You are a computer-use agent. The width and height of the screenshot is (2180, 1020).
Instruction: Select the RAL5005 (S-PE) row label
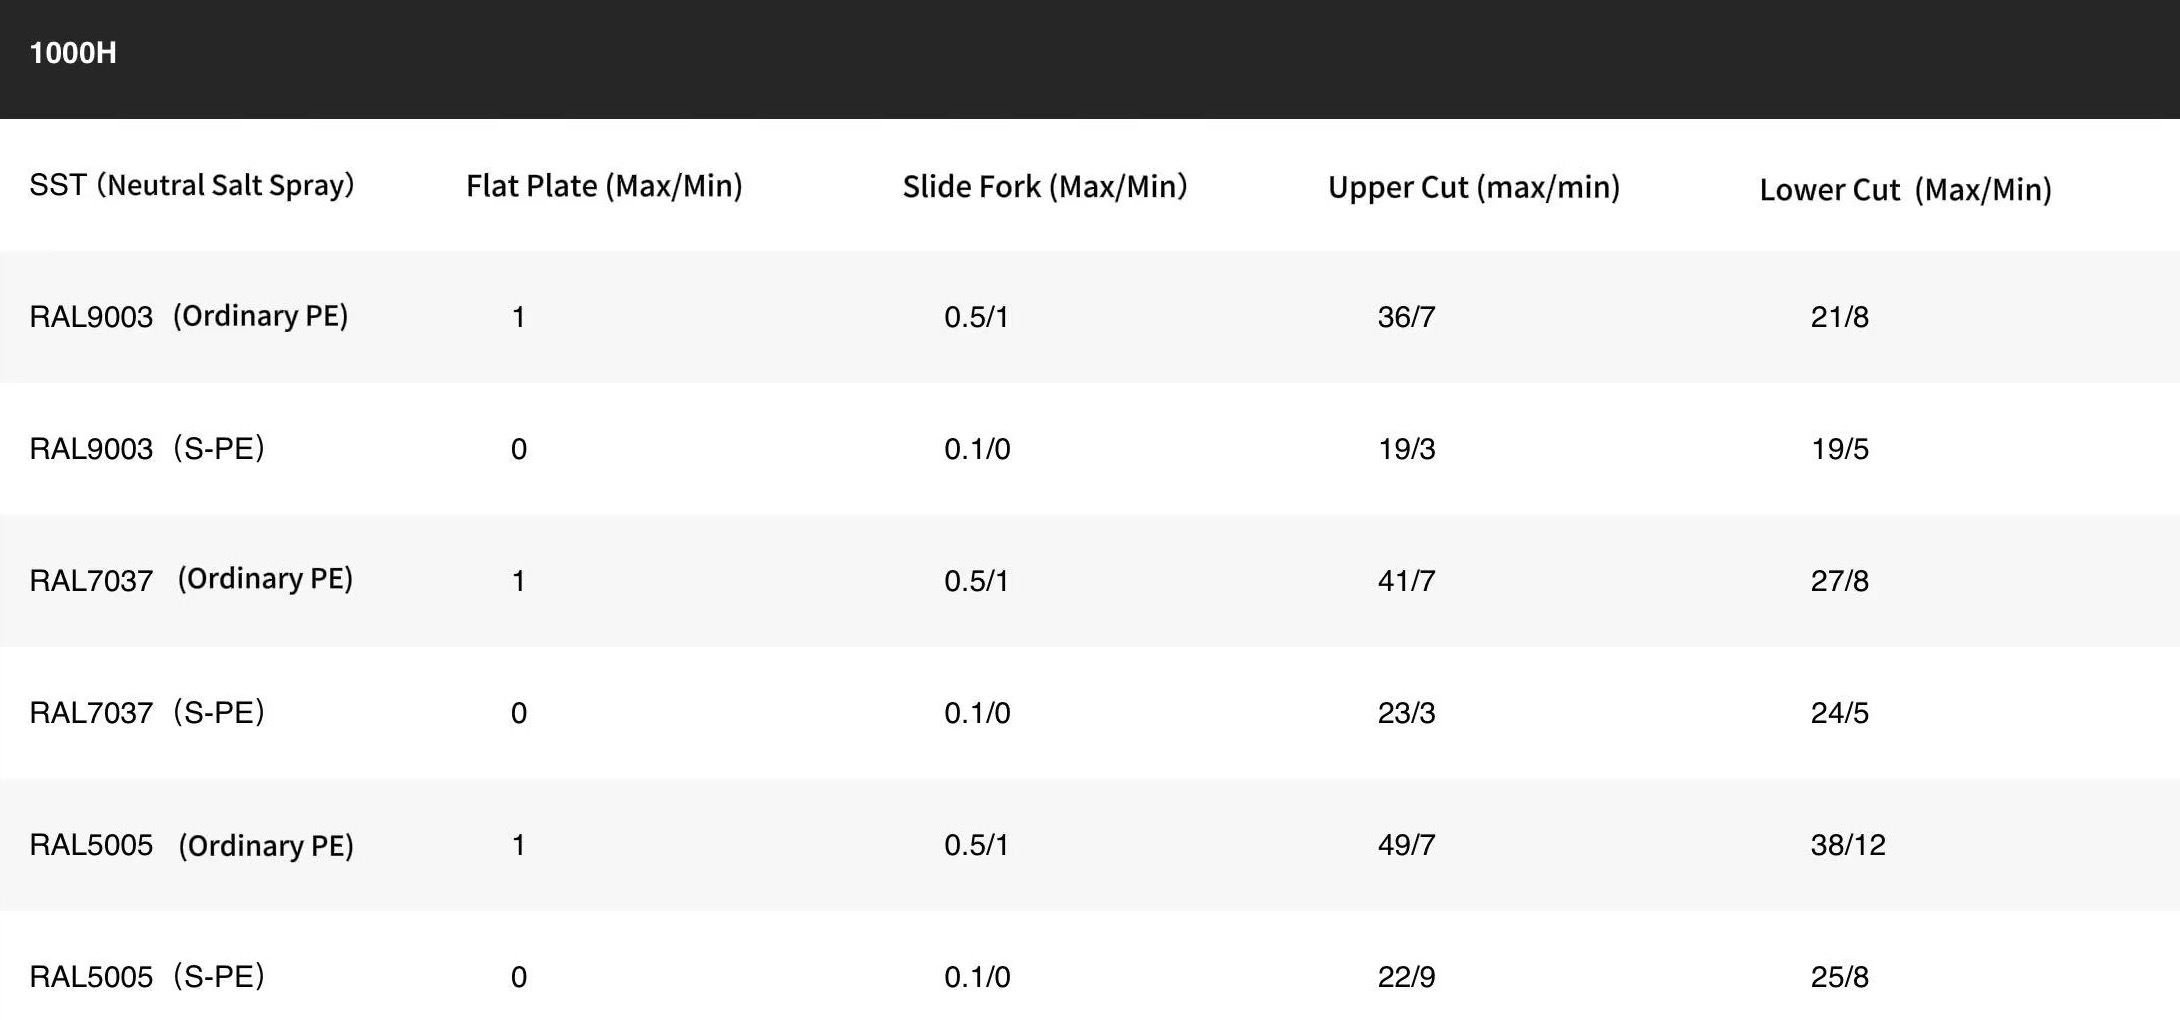(x=147, y=976)
